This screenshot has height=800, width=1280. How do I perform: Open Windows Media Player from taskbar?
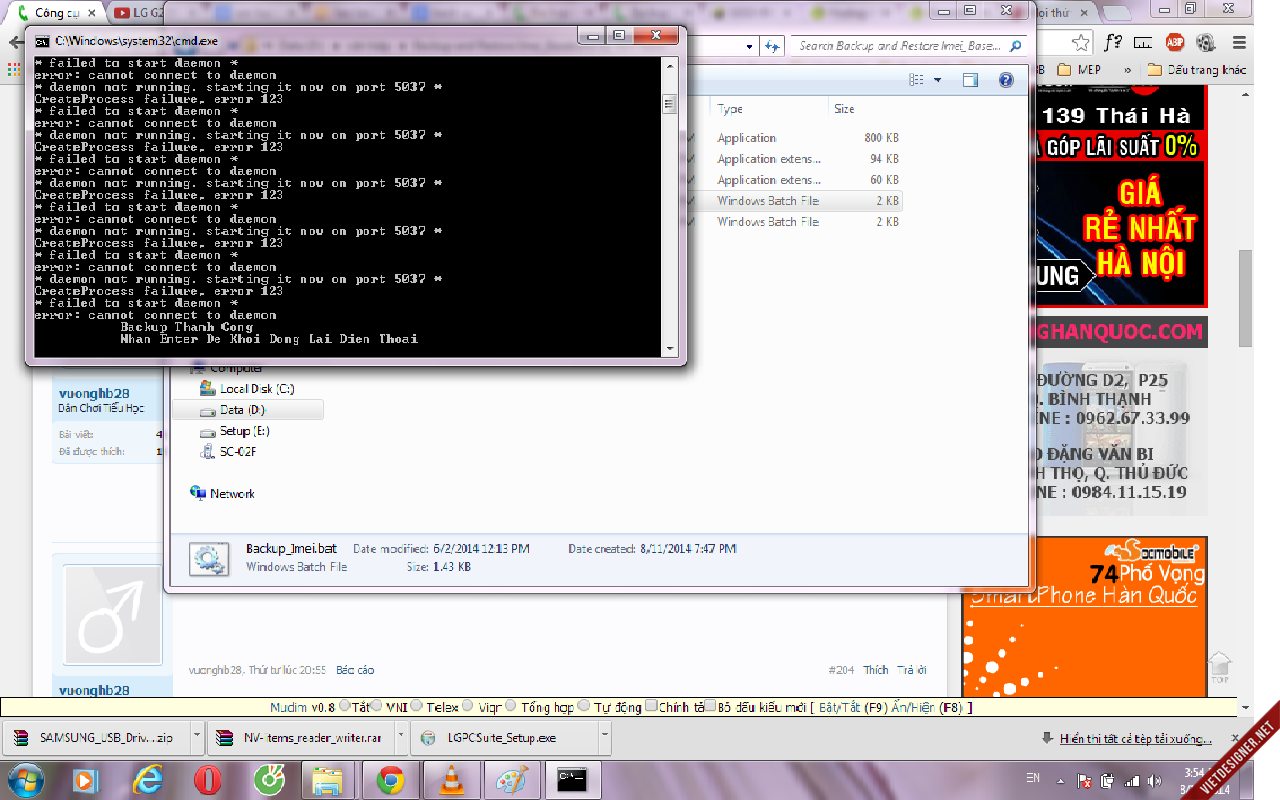point(85,779)
